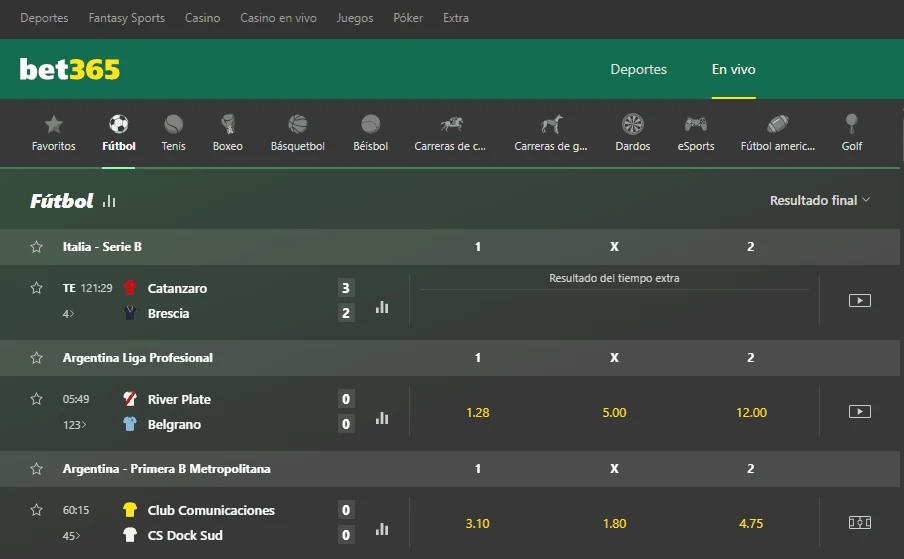Expand the 123> markets for River Plate match
The image size is (904, 559).
point(74,425)
